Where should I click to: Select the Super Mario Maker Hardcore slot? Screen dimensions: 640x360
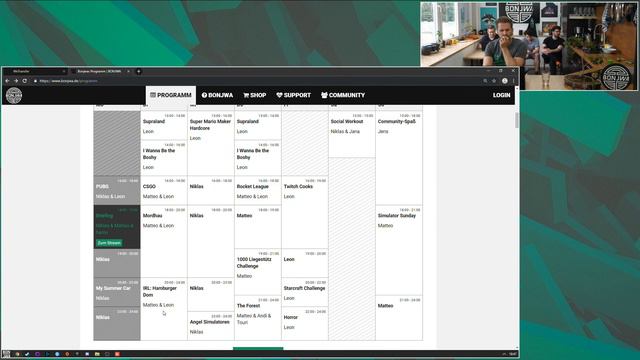[211, 143]
